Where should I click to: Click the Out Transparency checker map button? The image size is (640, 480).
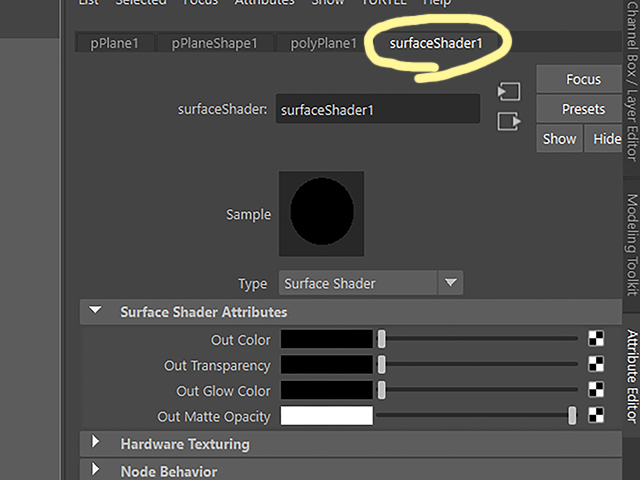596,364
